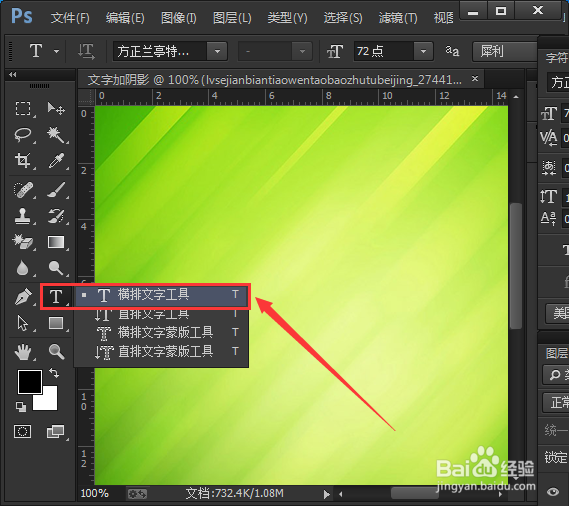Viewport: 569px width, 506px height.
Task: Click the vertical scrollbar thumb
Action: point(516,266)
